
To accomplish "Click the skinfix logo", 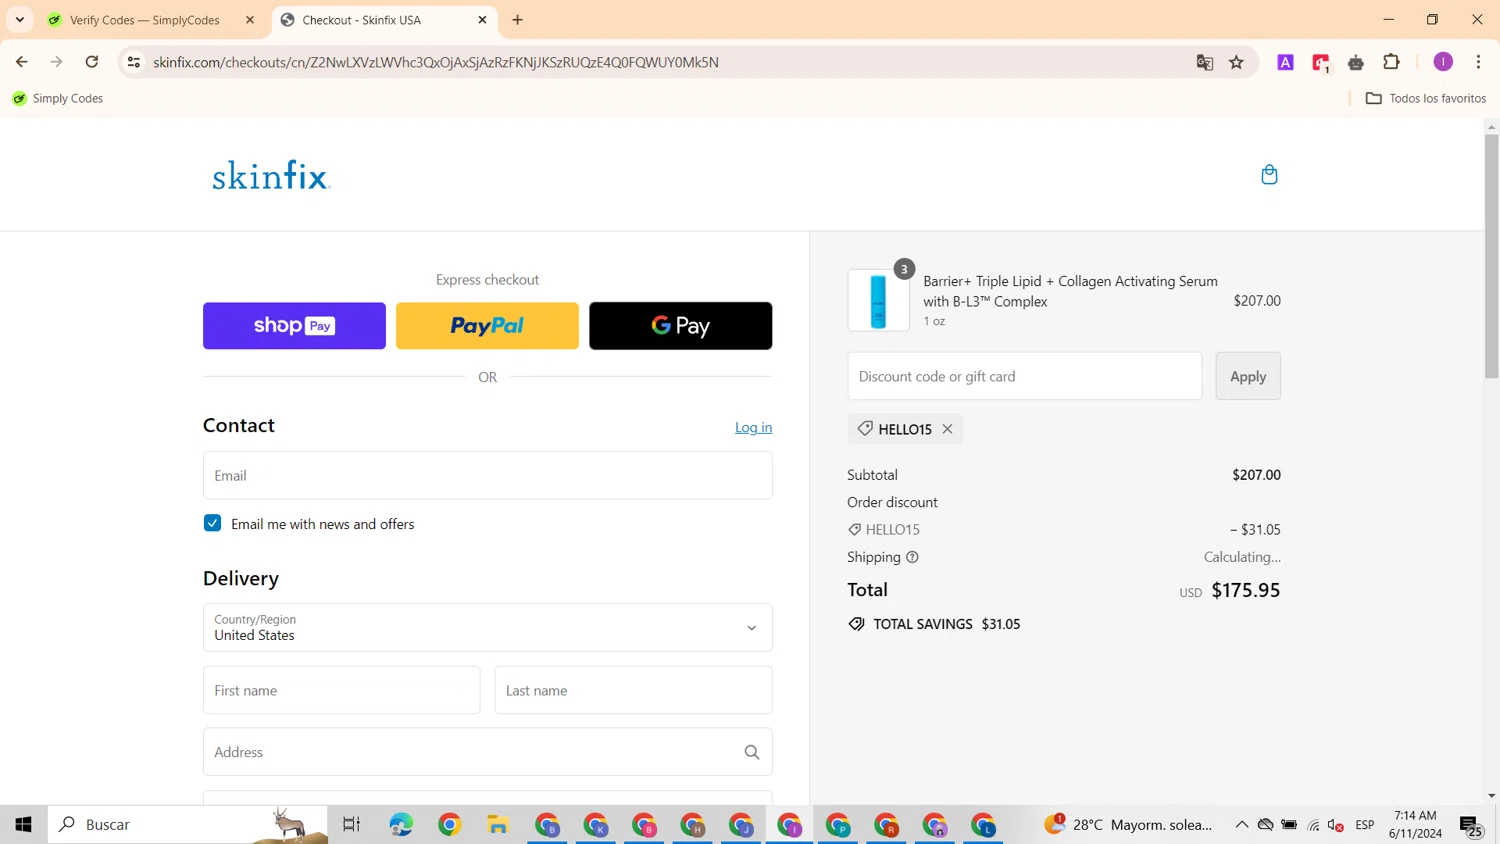I will pyautogui.click(x=271, y=175).
